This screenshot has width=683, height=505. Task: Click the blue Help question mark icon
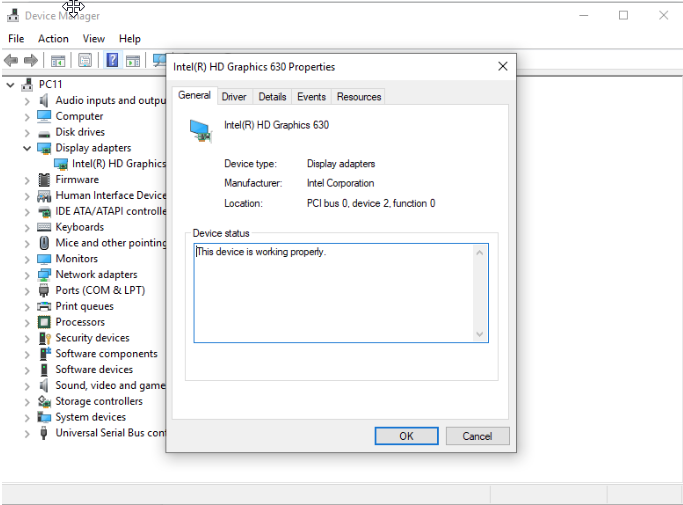pyautogui.click(x=112, y=61)
